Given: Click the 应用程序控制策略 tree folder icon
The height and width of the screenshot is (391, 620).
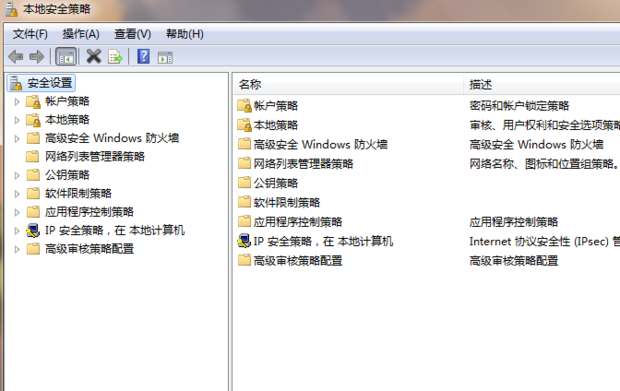Looking at the screenshot, I should pos(33,212).
